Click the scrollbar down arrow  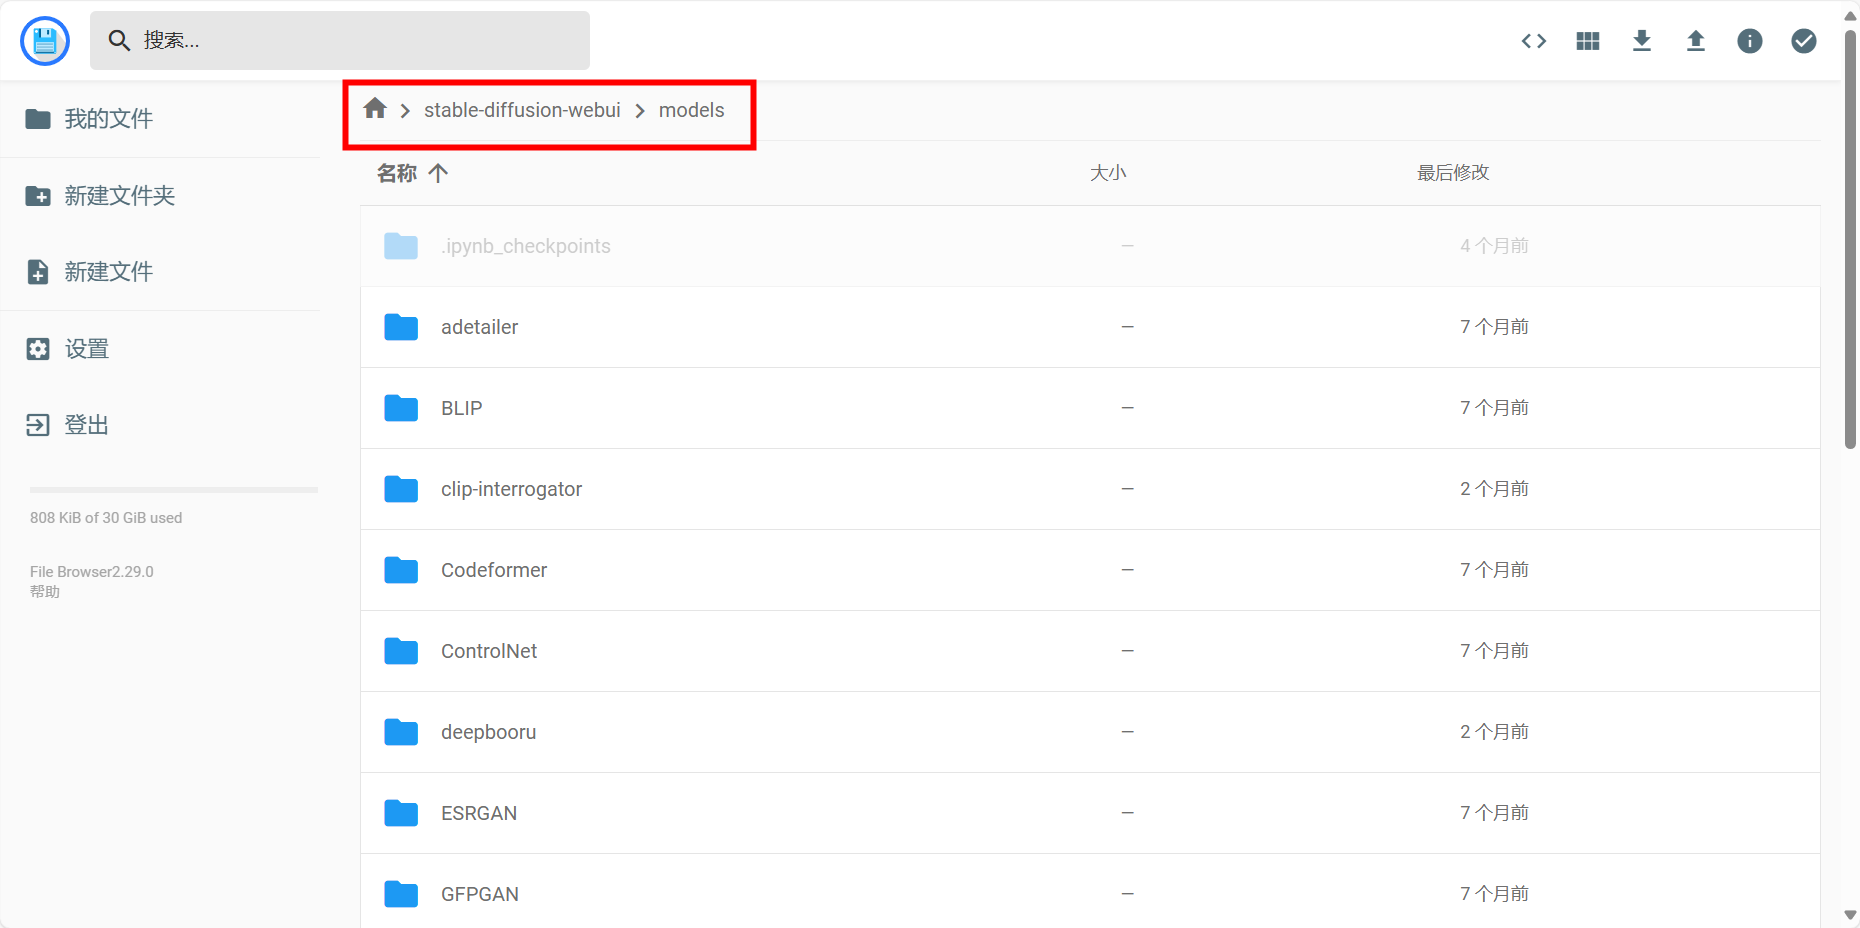pos(1850,915)
